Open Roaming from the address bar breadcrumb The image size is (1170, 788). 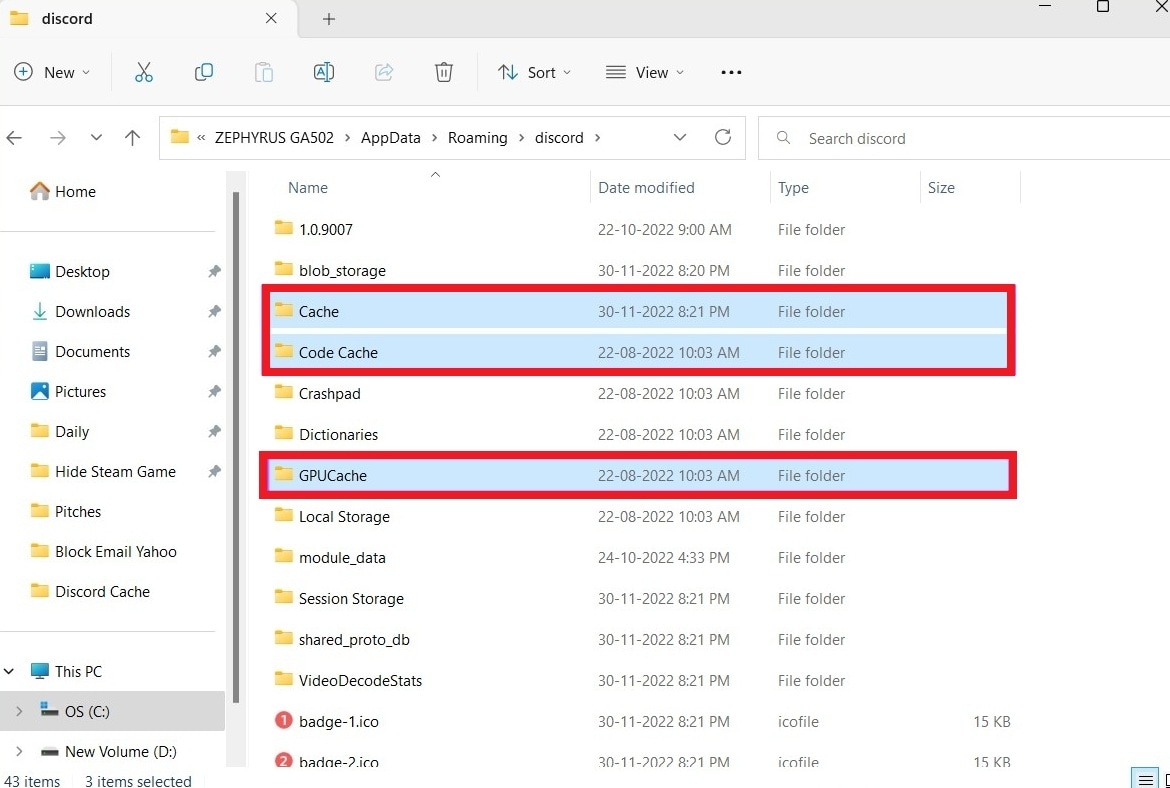(477, 137)
